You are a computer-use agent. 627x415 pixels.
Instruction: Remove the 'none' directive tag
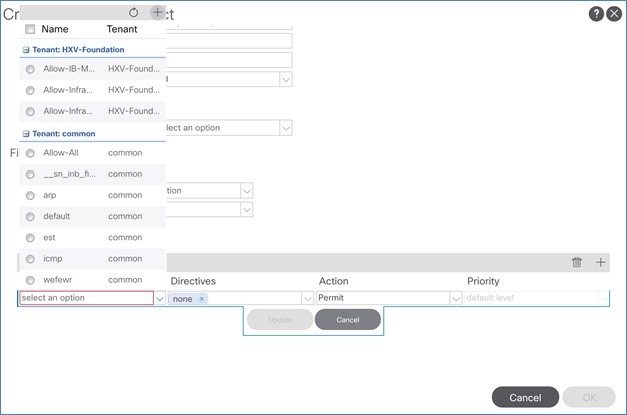click(202, 299)
